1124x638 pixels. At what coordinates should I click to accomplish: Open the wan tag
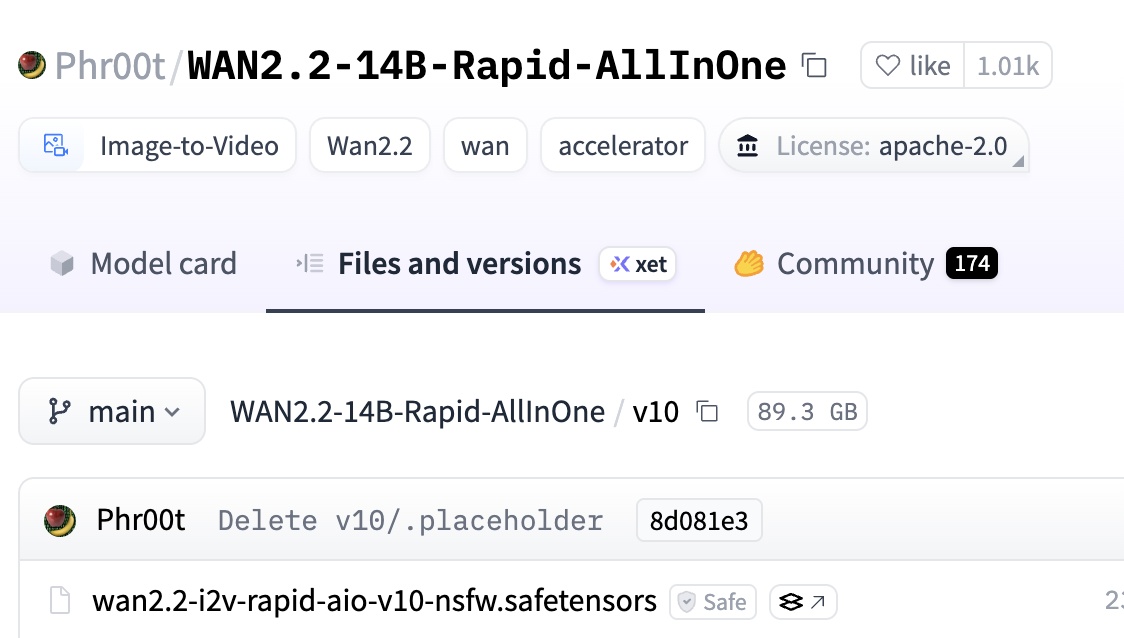485,146
